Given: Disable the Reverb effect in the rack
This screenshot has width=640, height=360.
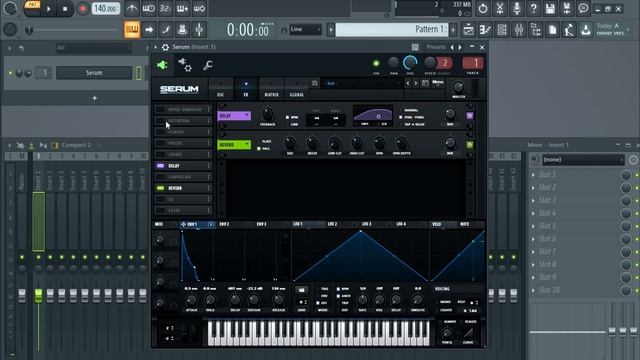Looking at the screenshot, I should (x=160, y=188).
